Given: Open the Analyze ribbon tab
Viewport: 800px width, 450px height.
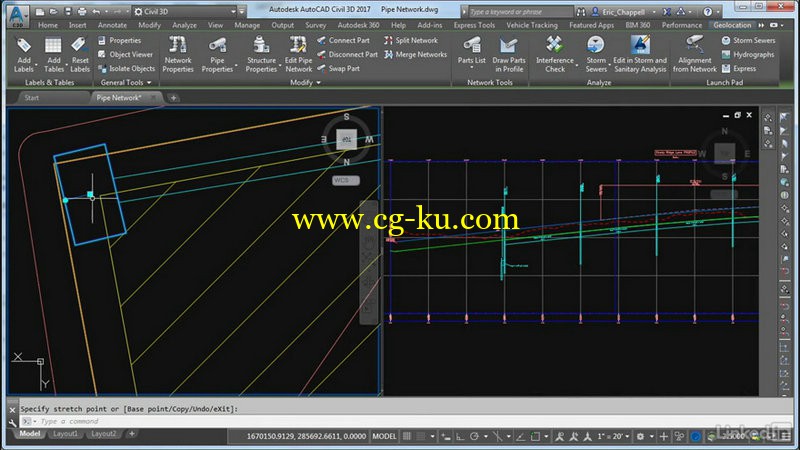Looking at the screenshot, I should (x=184, y=25).
